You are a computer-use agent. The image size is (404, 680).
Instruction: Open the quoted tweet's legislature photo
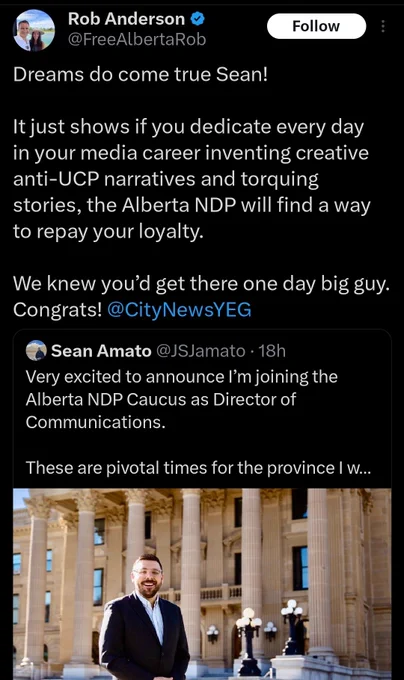[202, 584]
